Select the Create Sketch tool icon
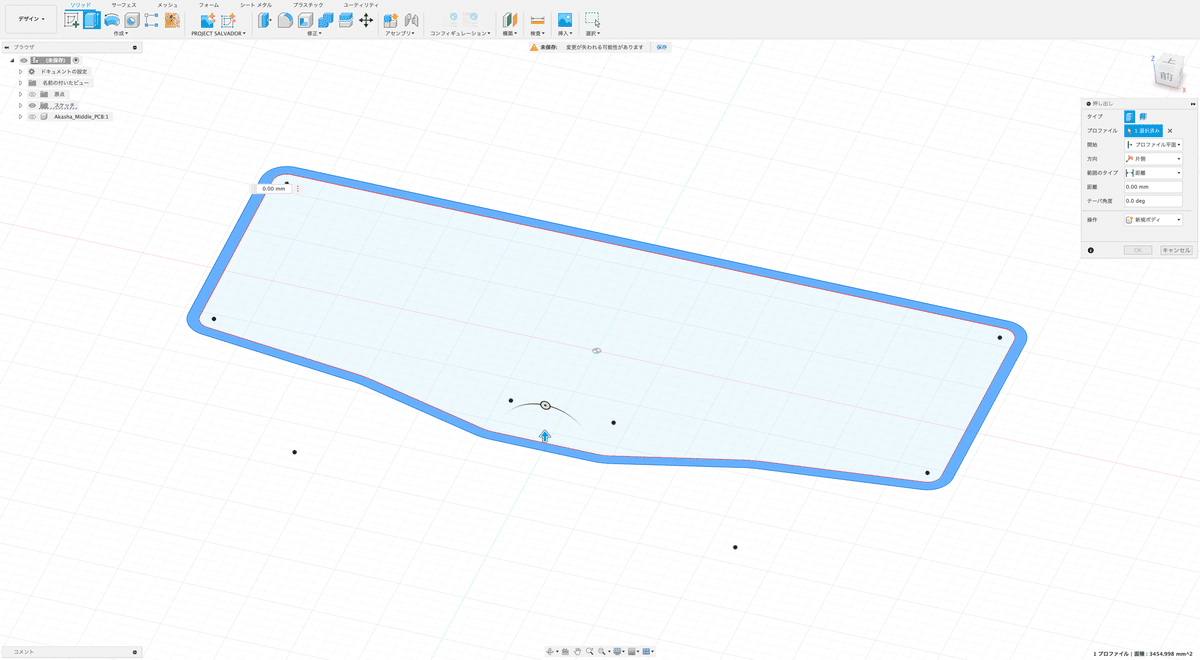The image size is (1200, 660). 72,20
